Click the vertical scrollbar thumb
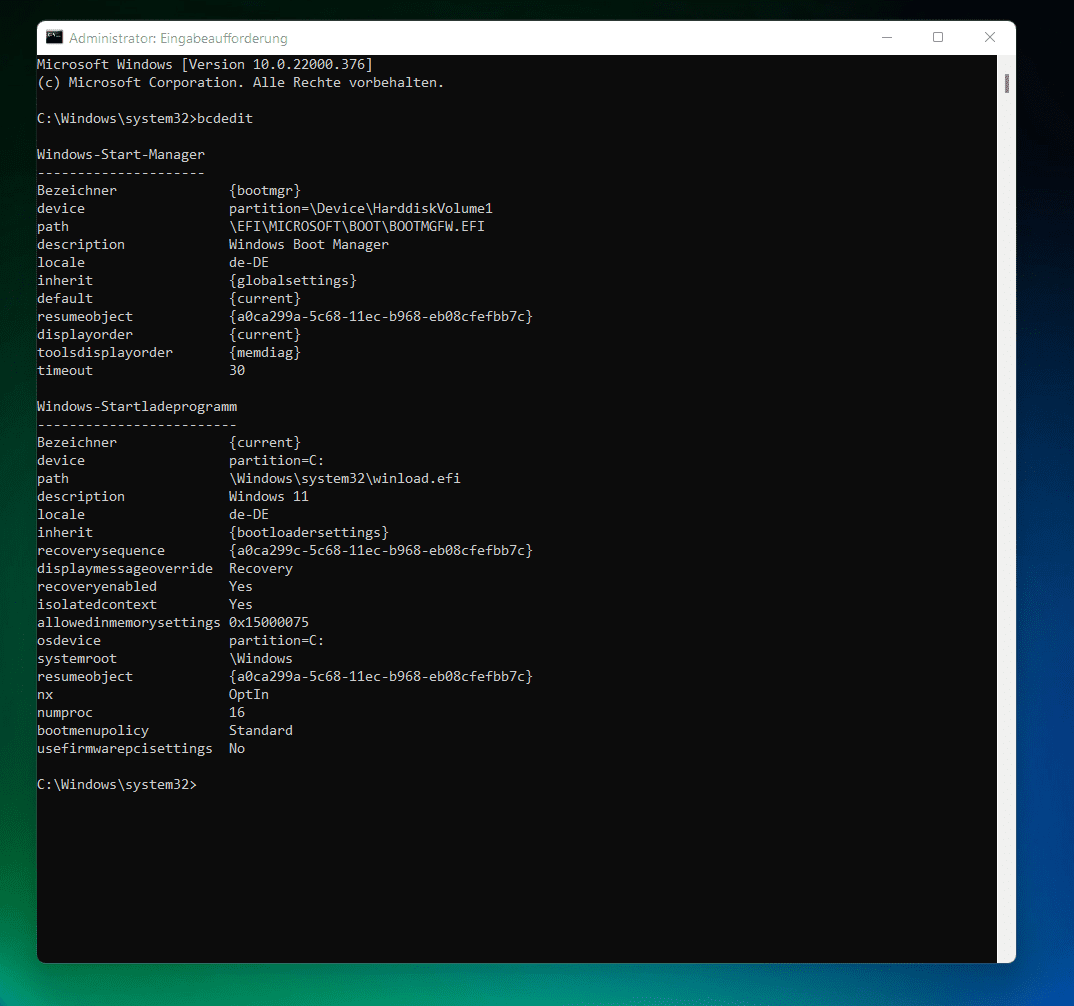The image size is (1074, 1006). pos(1006,84)
